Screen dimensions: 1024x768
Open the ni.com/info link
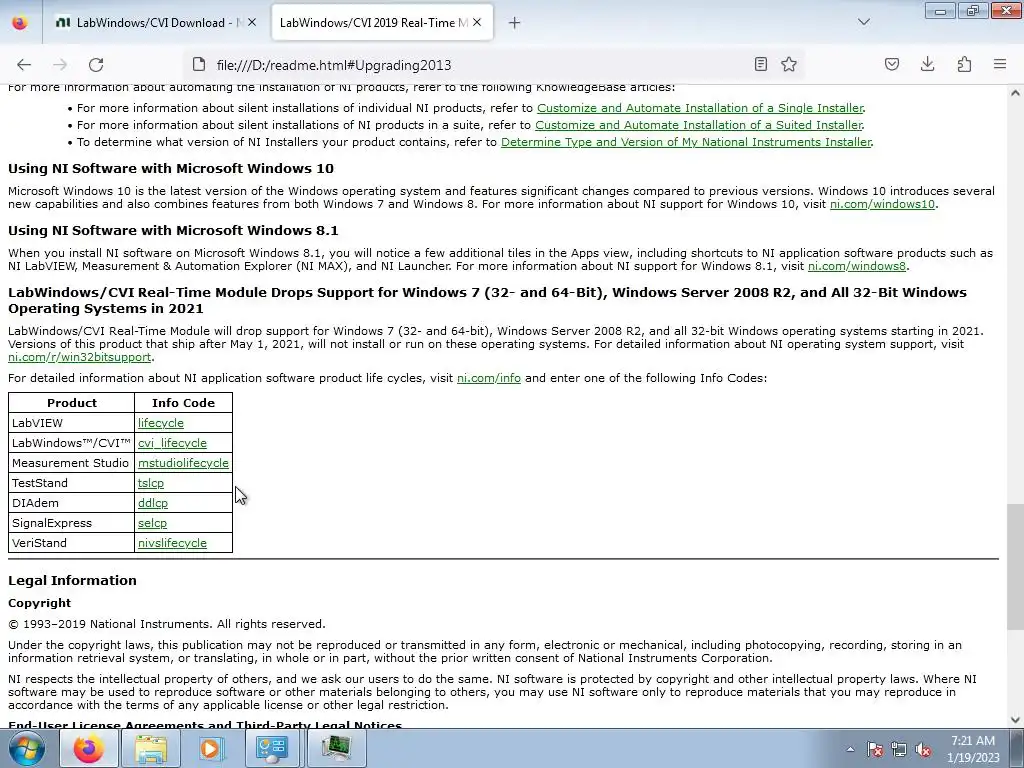pyautogui.click(x=488, y=377)
